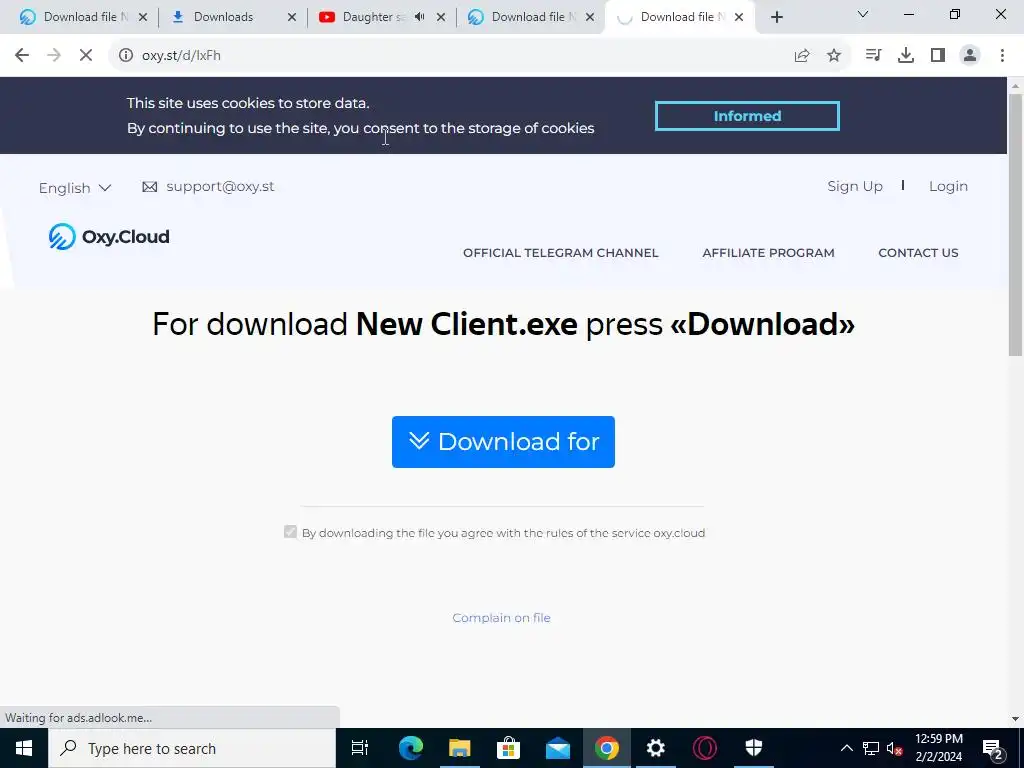1024x768 pixels.
Task: Open the clock showing 12:59 PM
Action: [938, 748]
